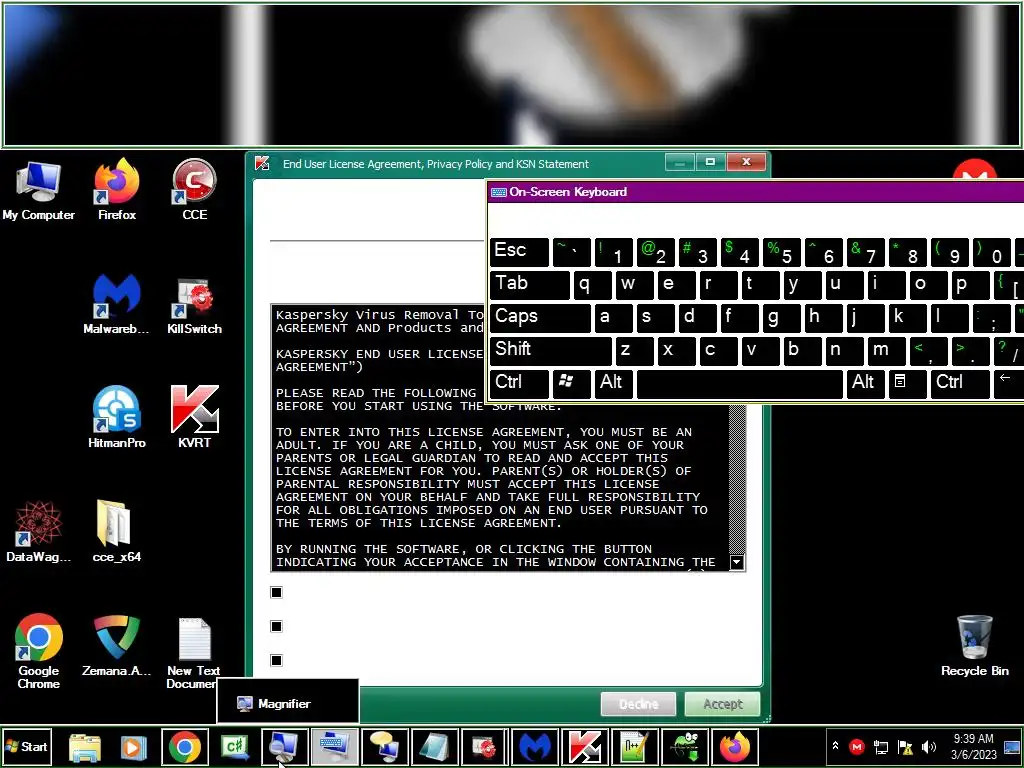Select the Zemana AntiMalware desktop icon
This screenshot has width=1024, height=768.
[117, 647]
